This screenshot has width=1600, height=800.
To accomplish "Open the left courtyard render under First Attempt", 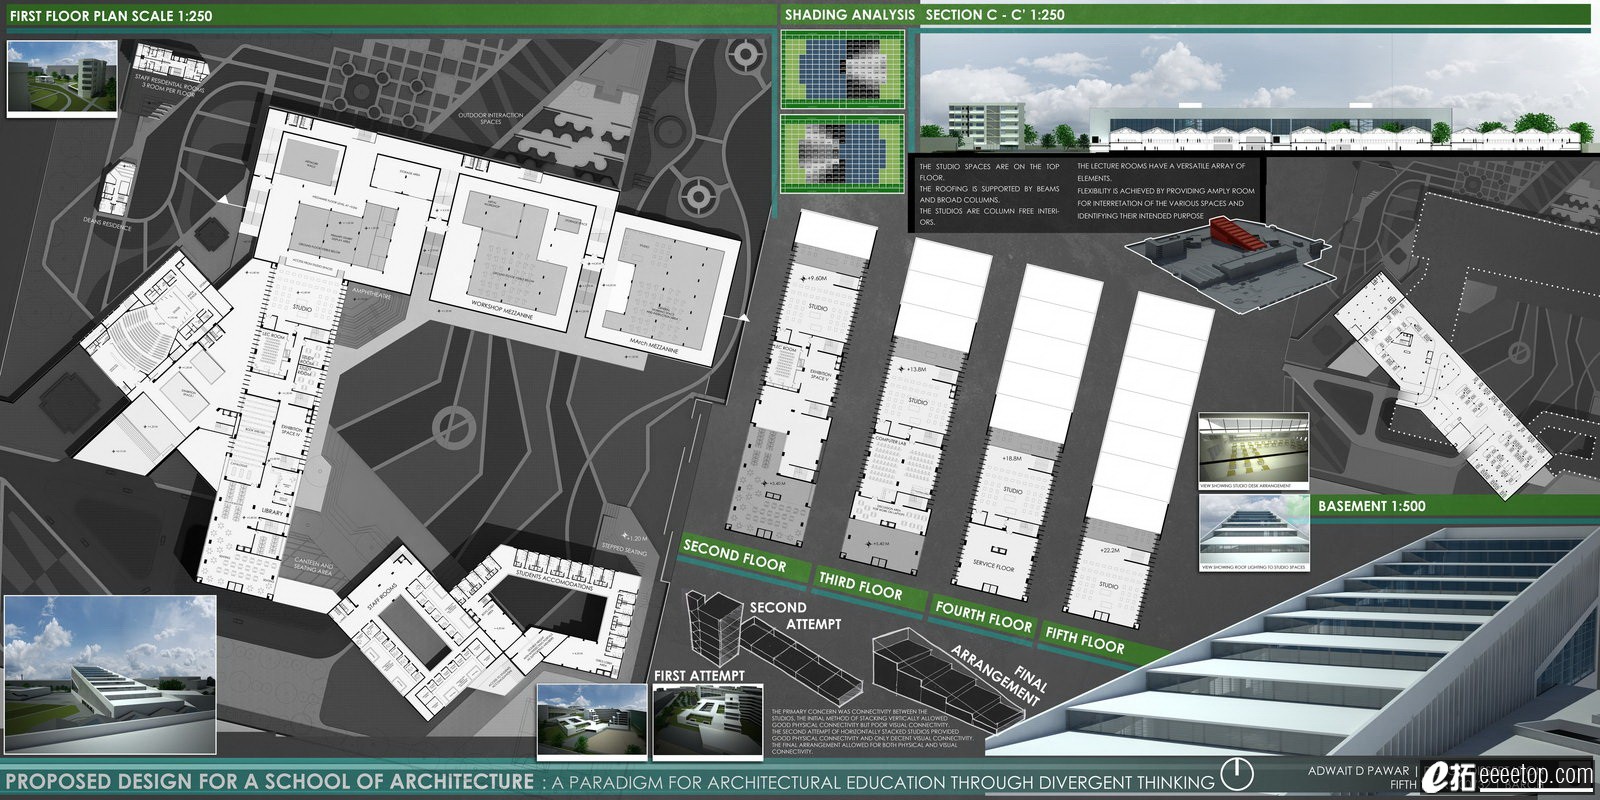I will click(x=591, y=721).
